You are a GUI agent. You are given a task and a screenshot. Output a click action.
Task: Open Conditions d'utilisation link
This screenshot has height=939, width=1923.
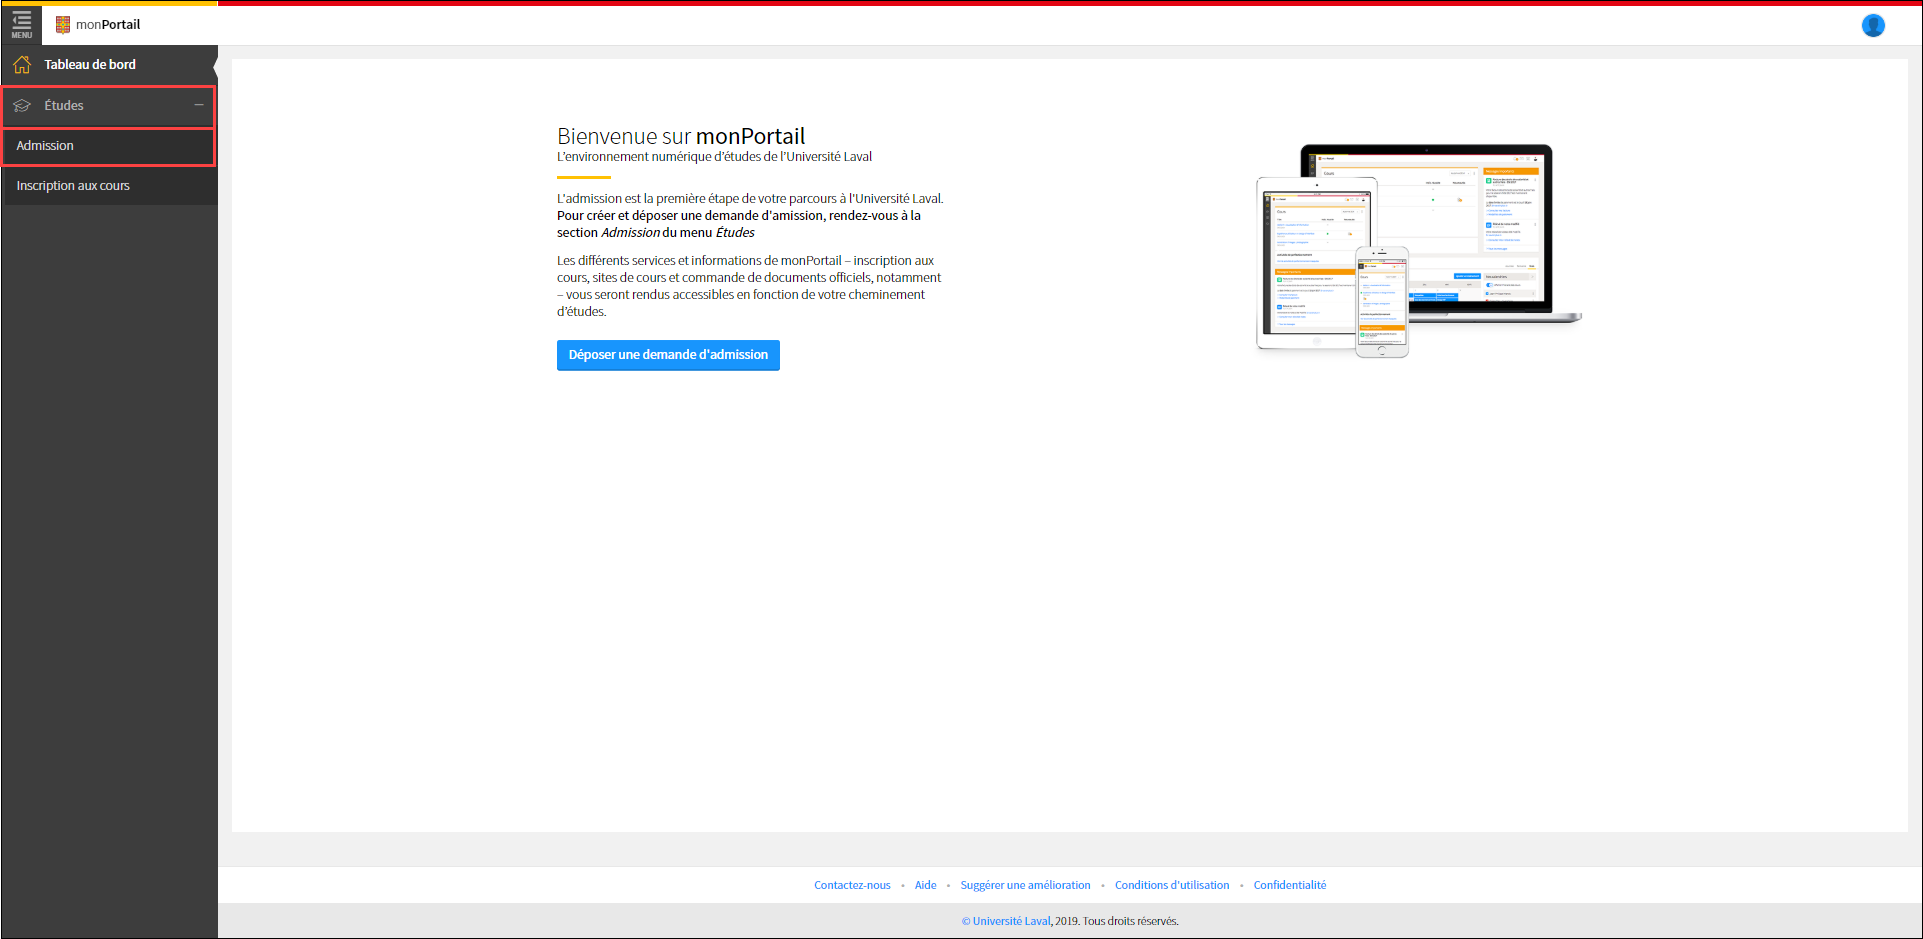1172,885
